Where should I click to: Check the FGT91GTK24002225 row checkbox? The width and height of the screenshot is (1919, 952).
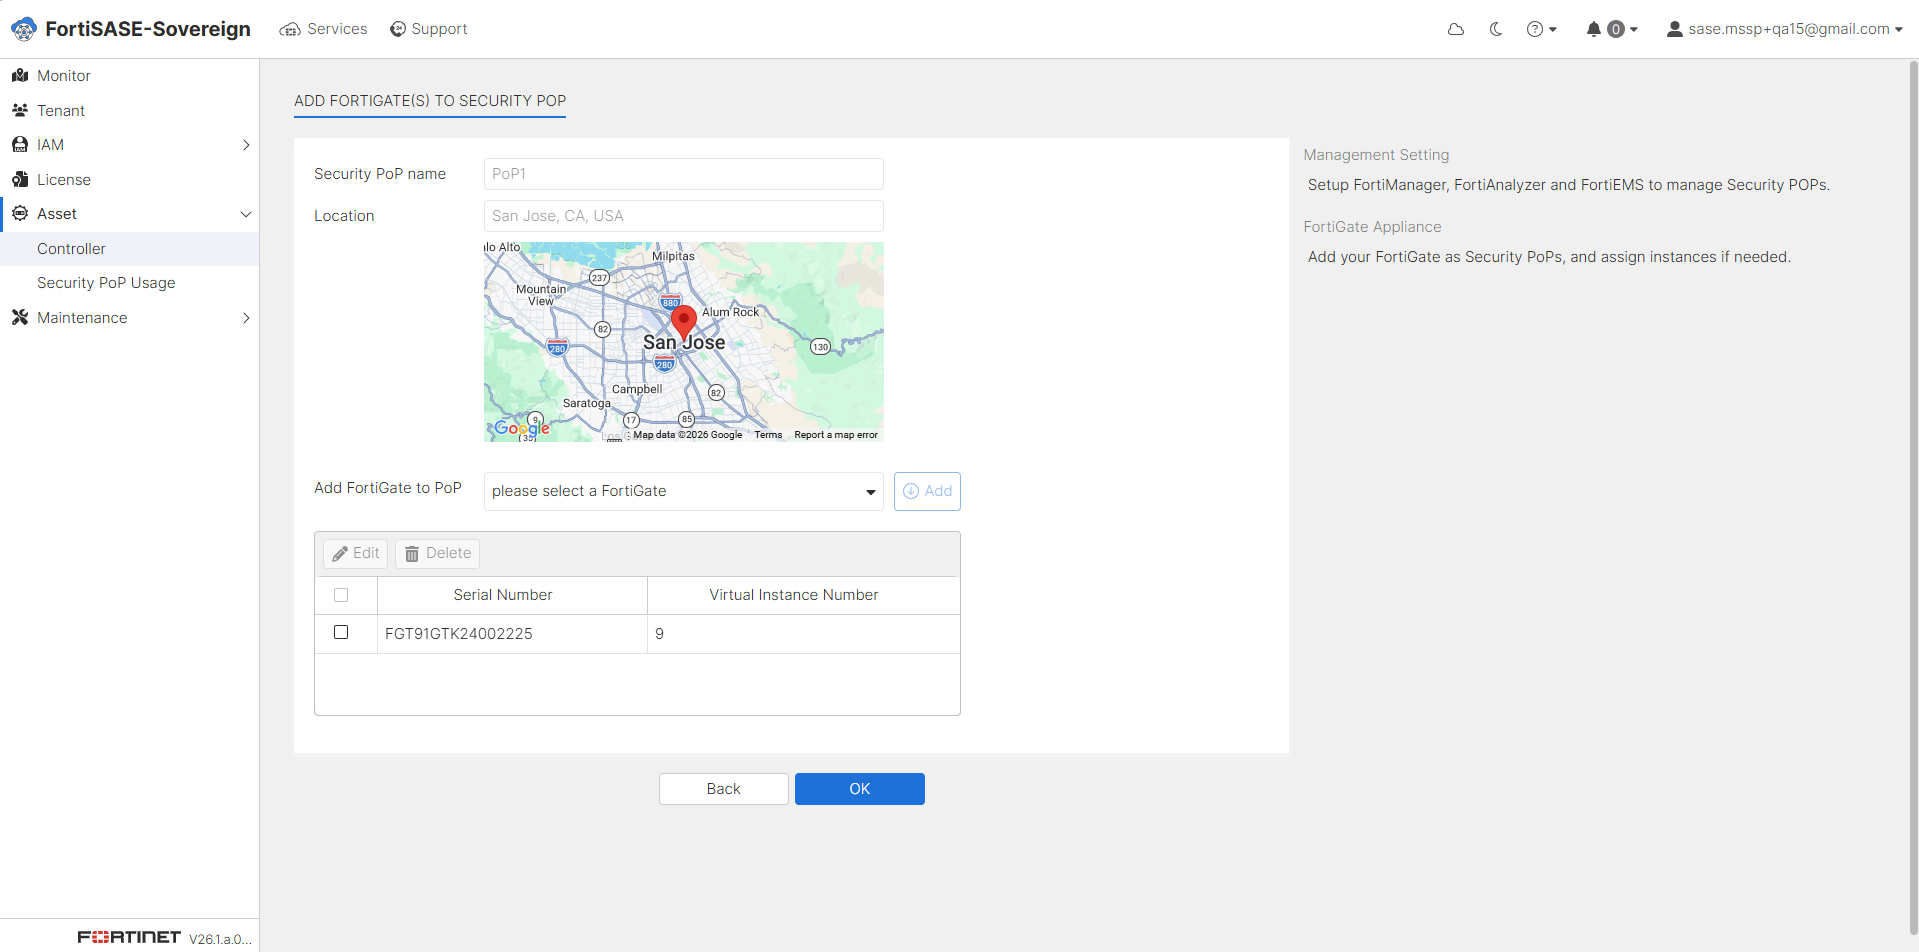(341, 632)
